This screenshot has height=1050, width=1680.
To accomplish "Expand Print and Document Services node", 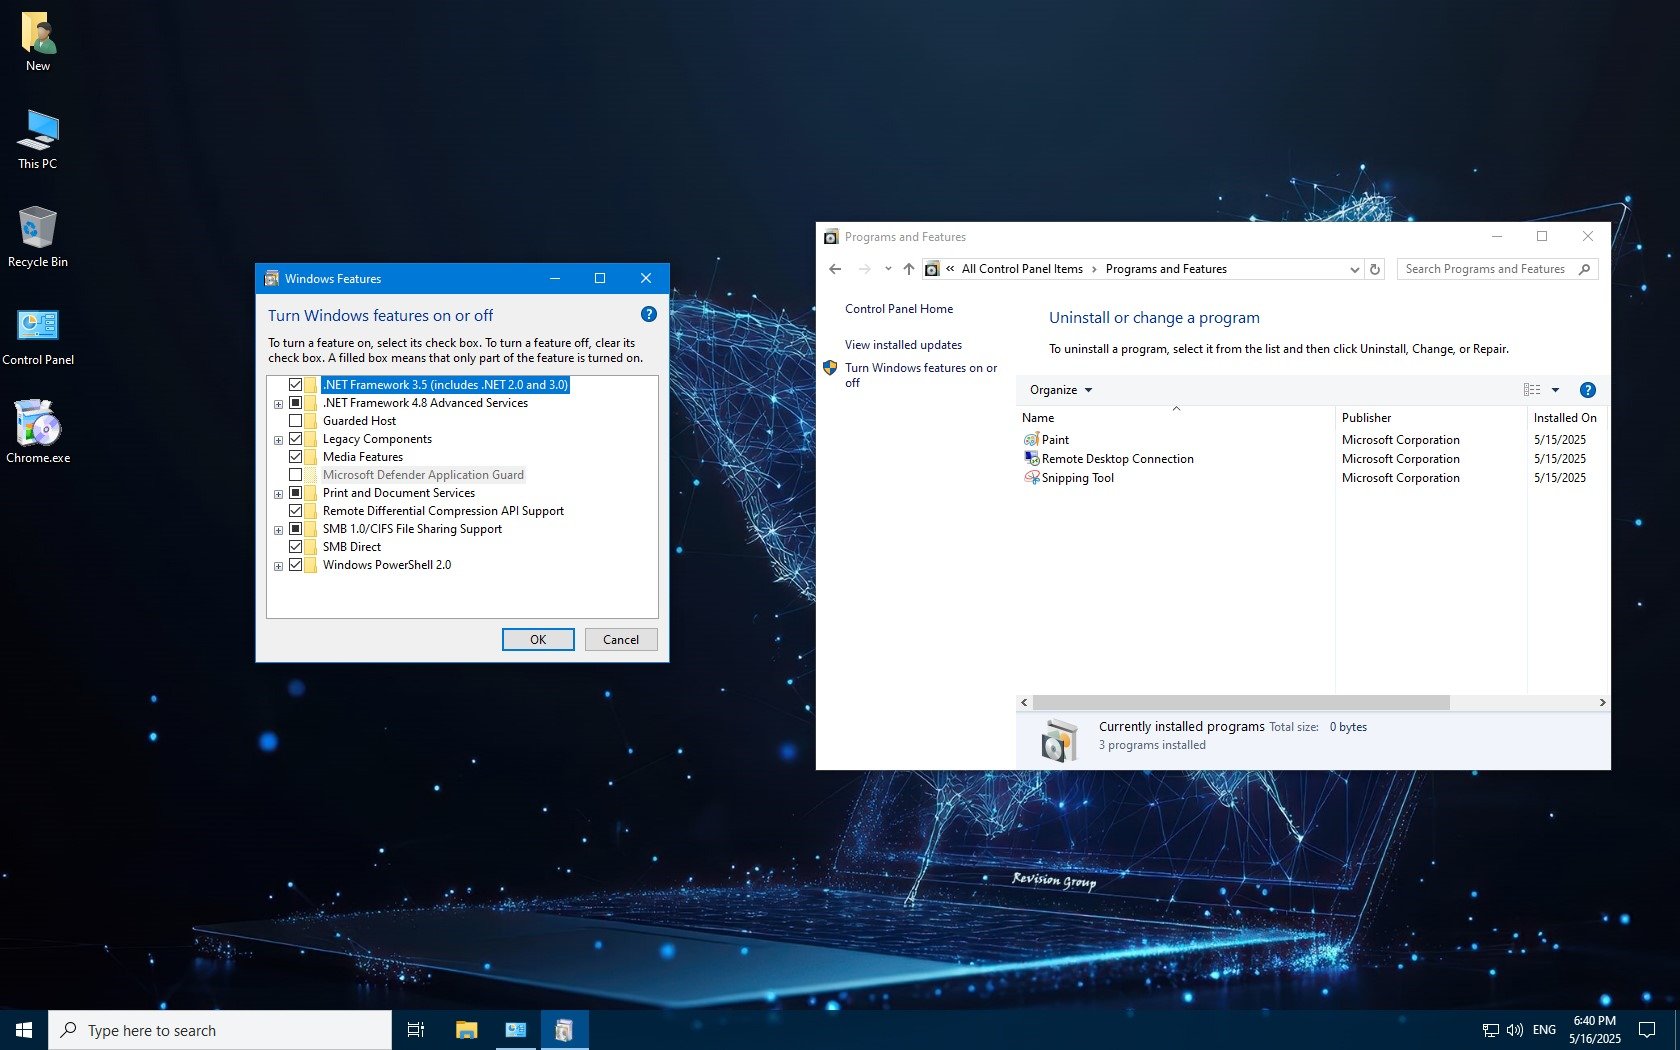I will [278, 494].
